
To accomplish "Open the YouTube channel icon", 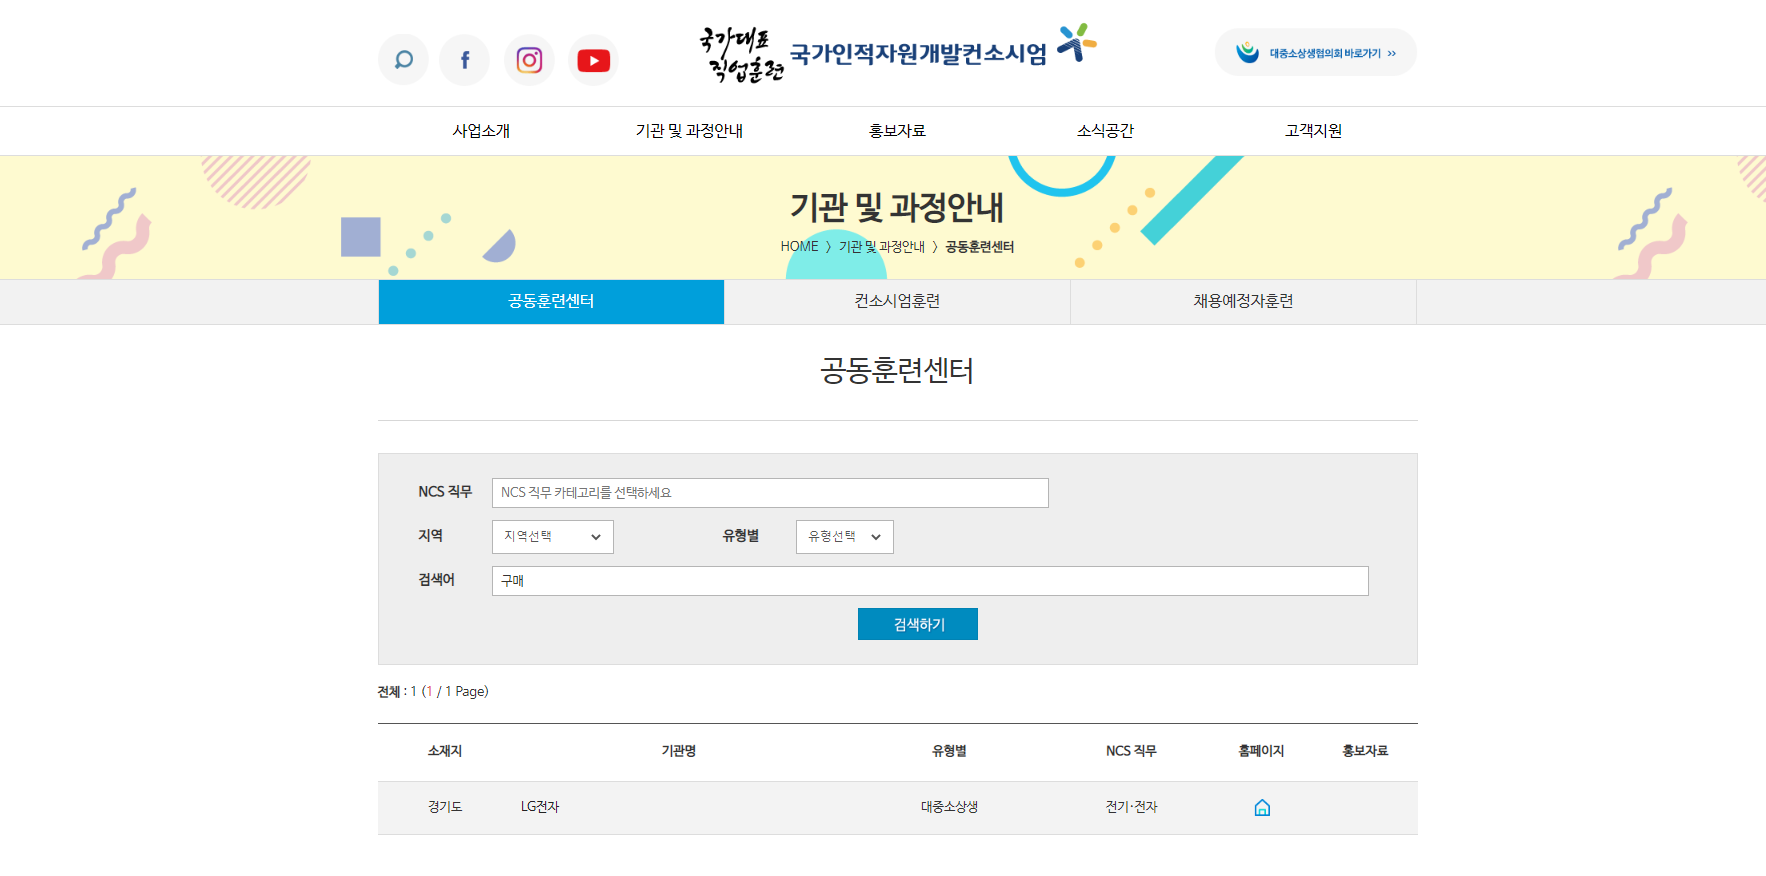I will coord(593,60).
